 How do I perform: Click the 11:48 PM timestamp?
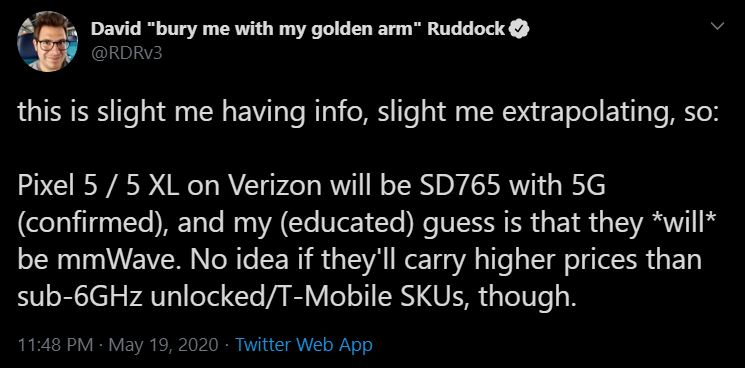pos(55,345)
